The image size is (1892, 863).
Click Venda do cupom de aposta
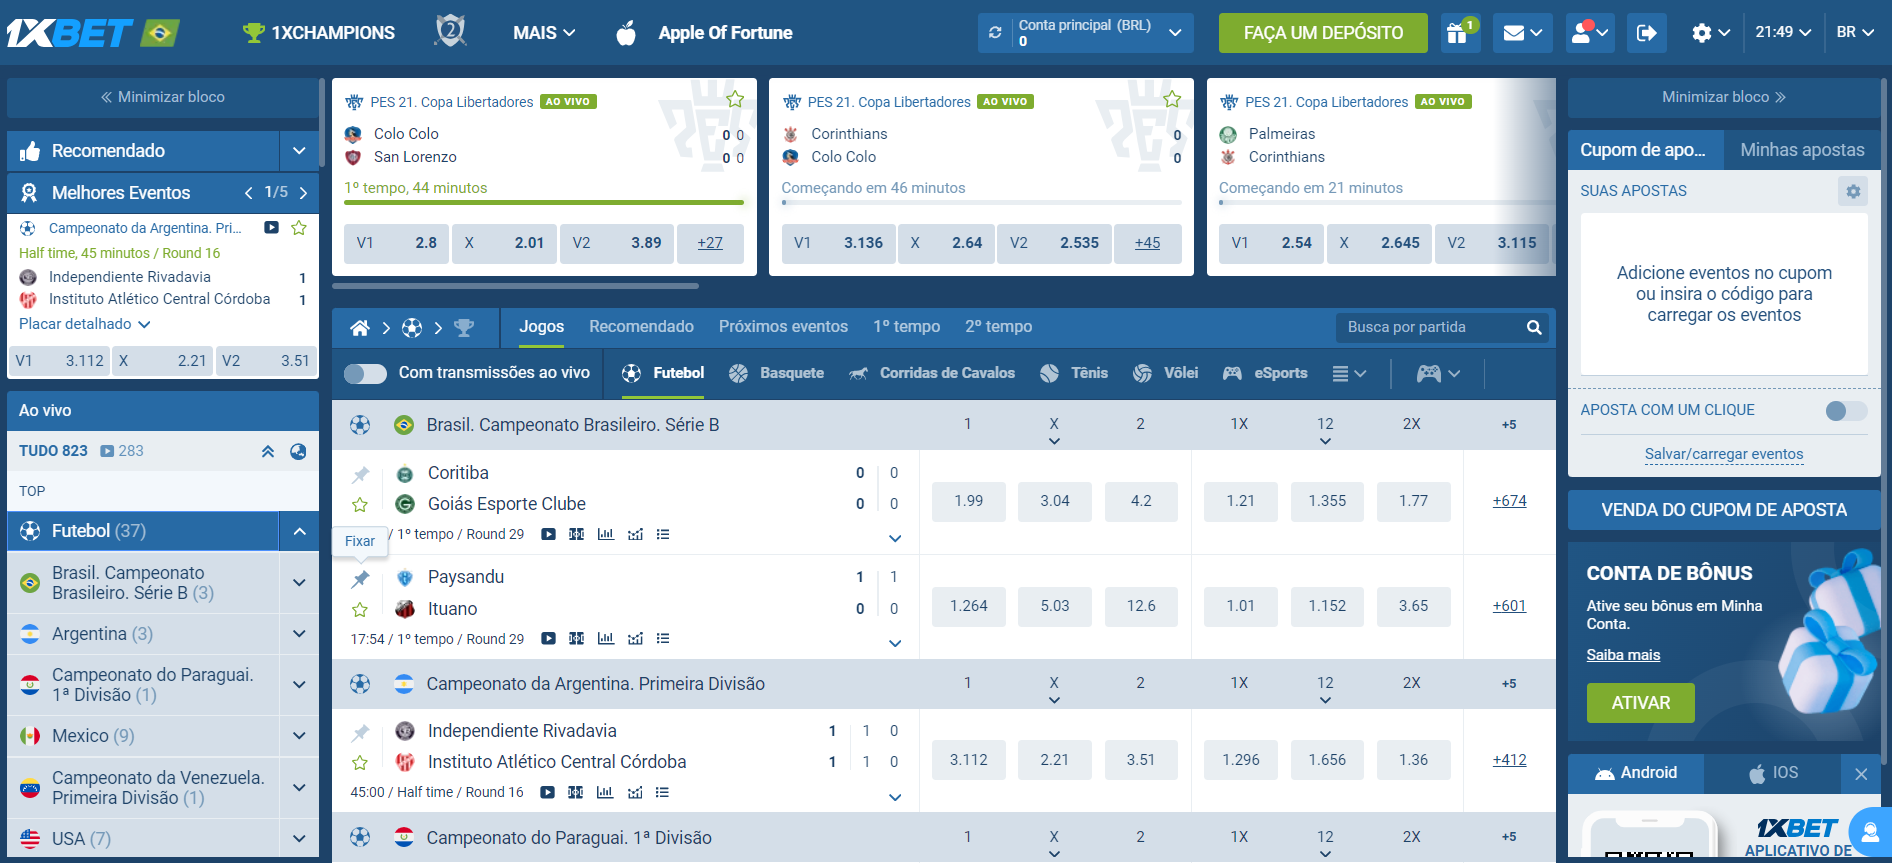1724,510
